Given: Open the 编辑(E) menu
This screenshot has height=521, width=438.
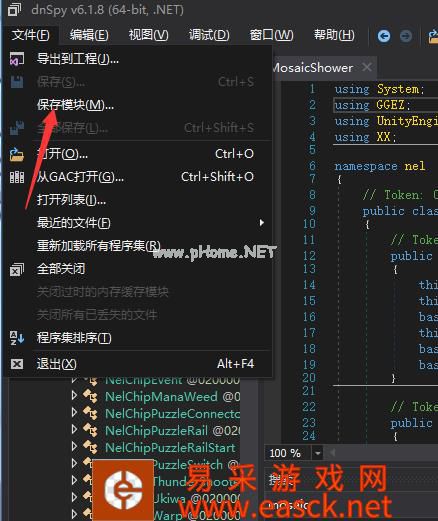Looking at the screenshot, I should click(89, 35).
